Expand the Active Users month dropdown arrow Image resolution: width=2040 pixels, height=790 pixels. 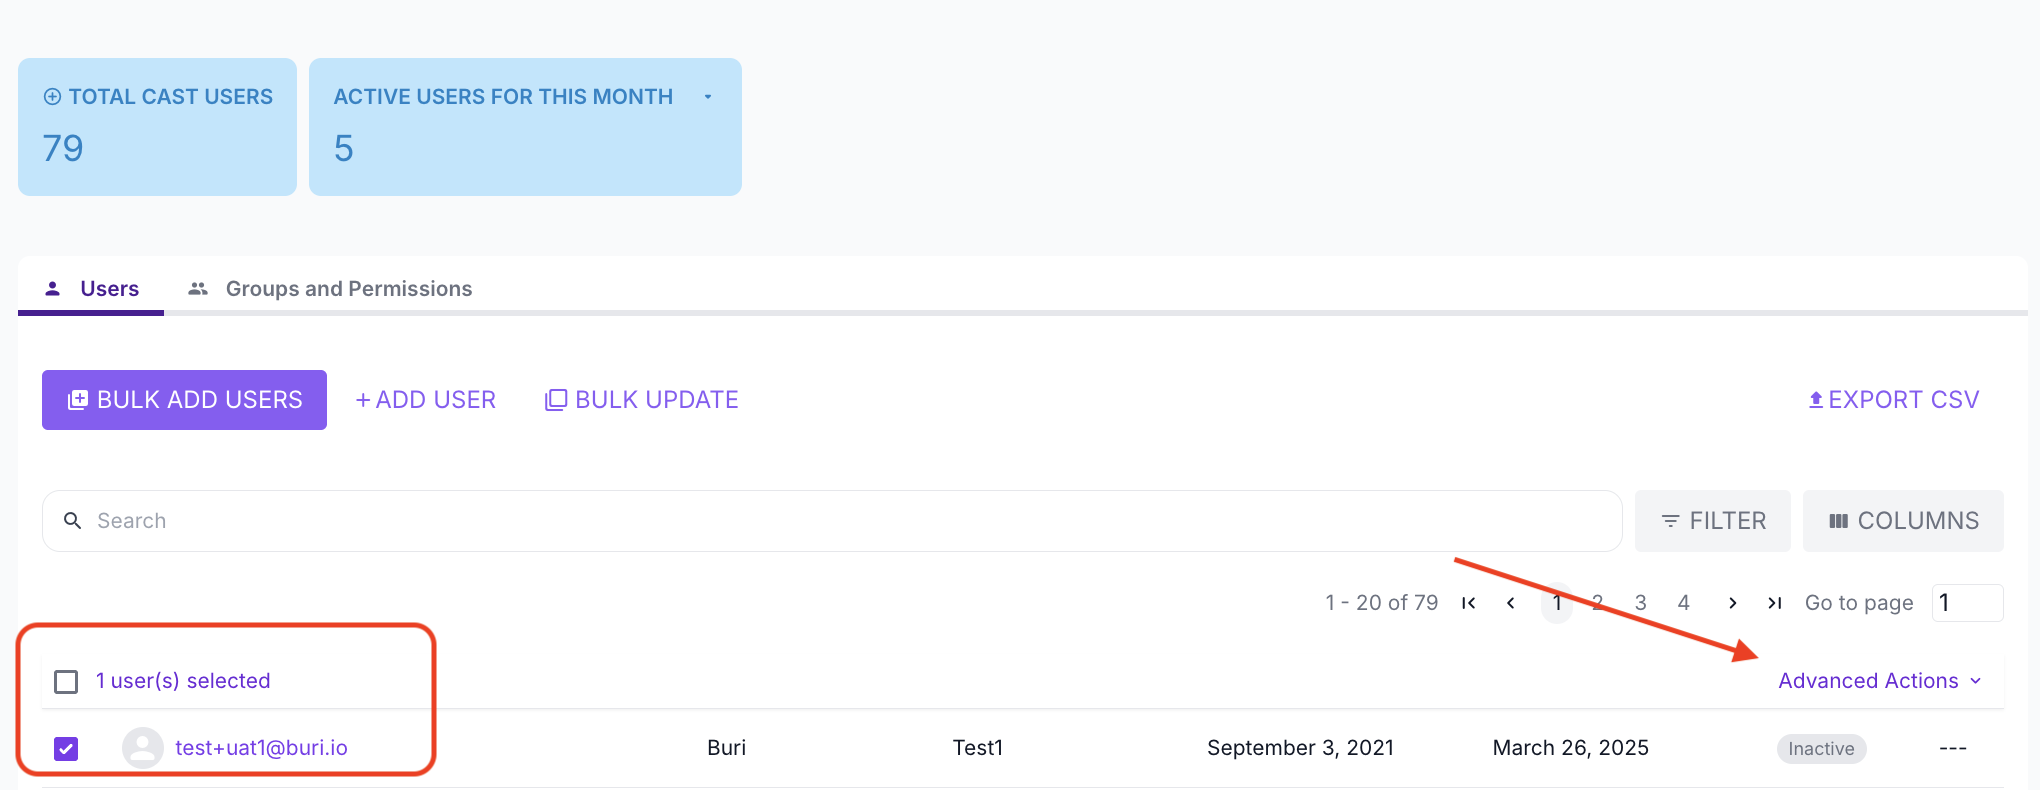[708, 97]
